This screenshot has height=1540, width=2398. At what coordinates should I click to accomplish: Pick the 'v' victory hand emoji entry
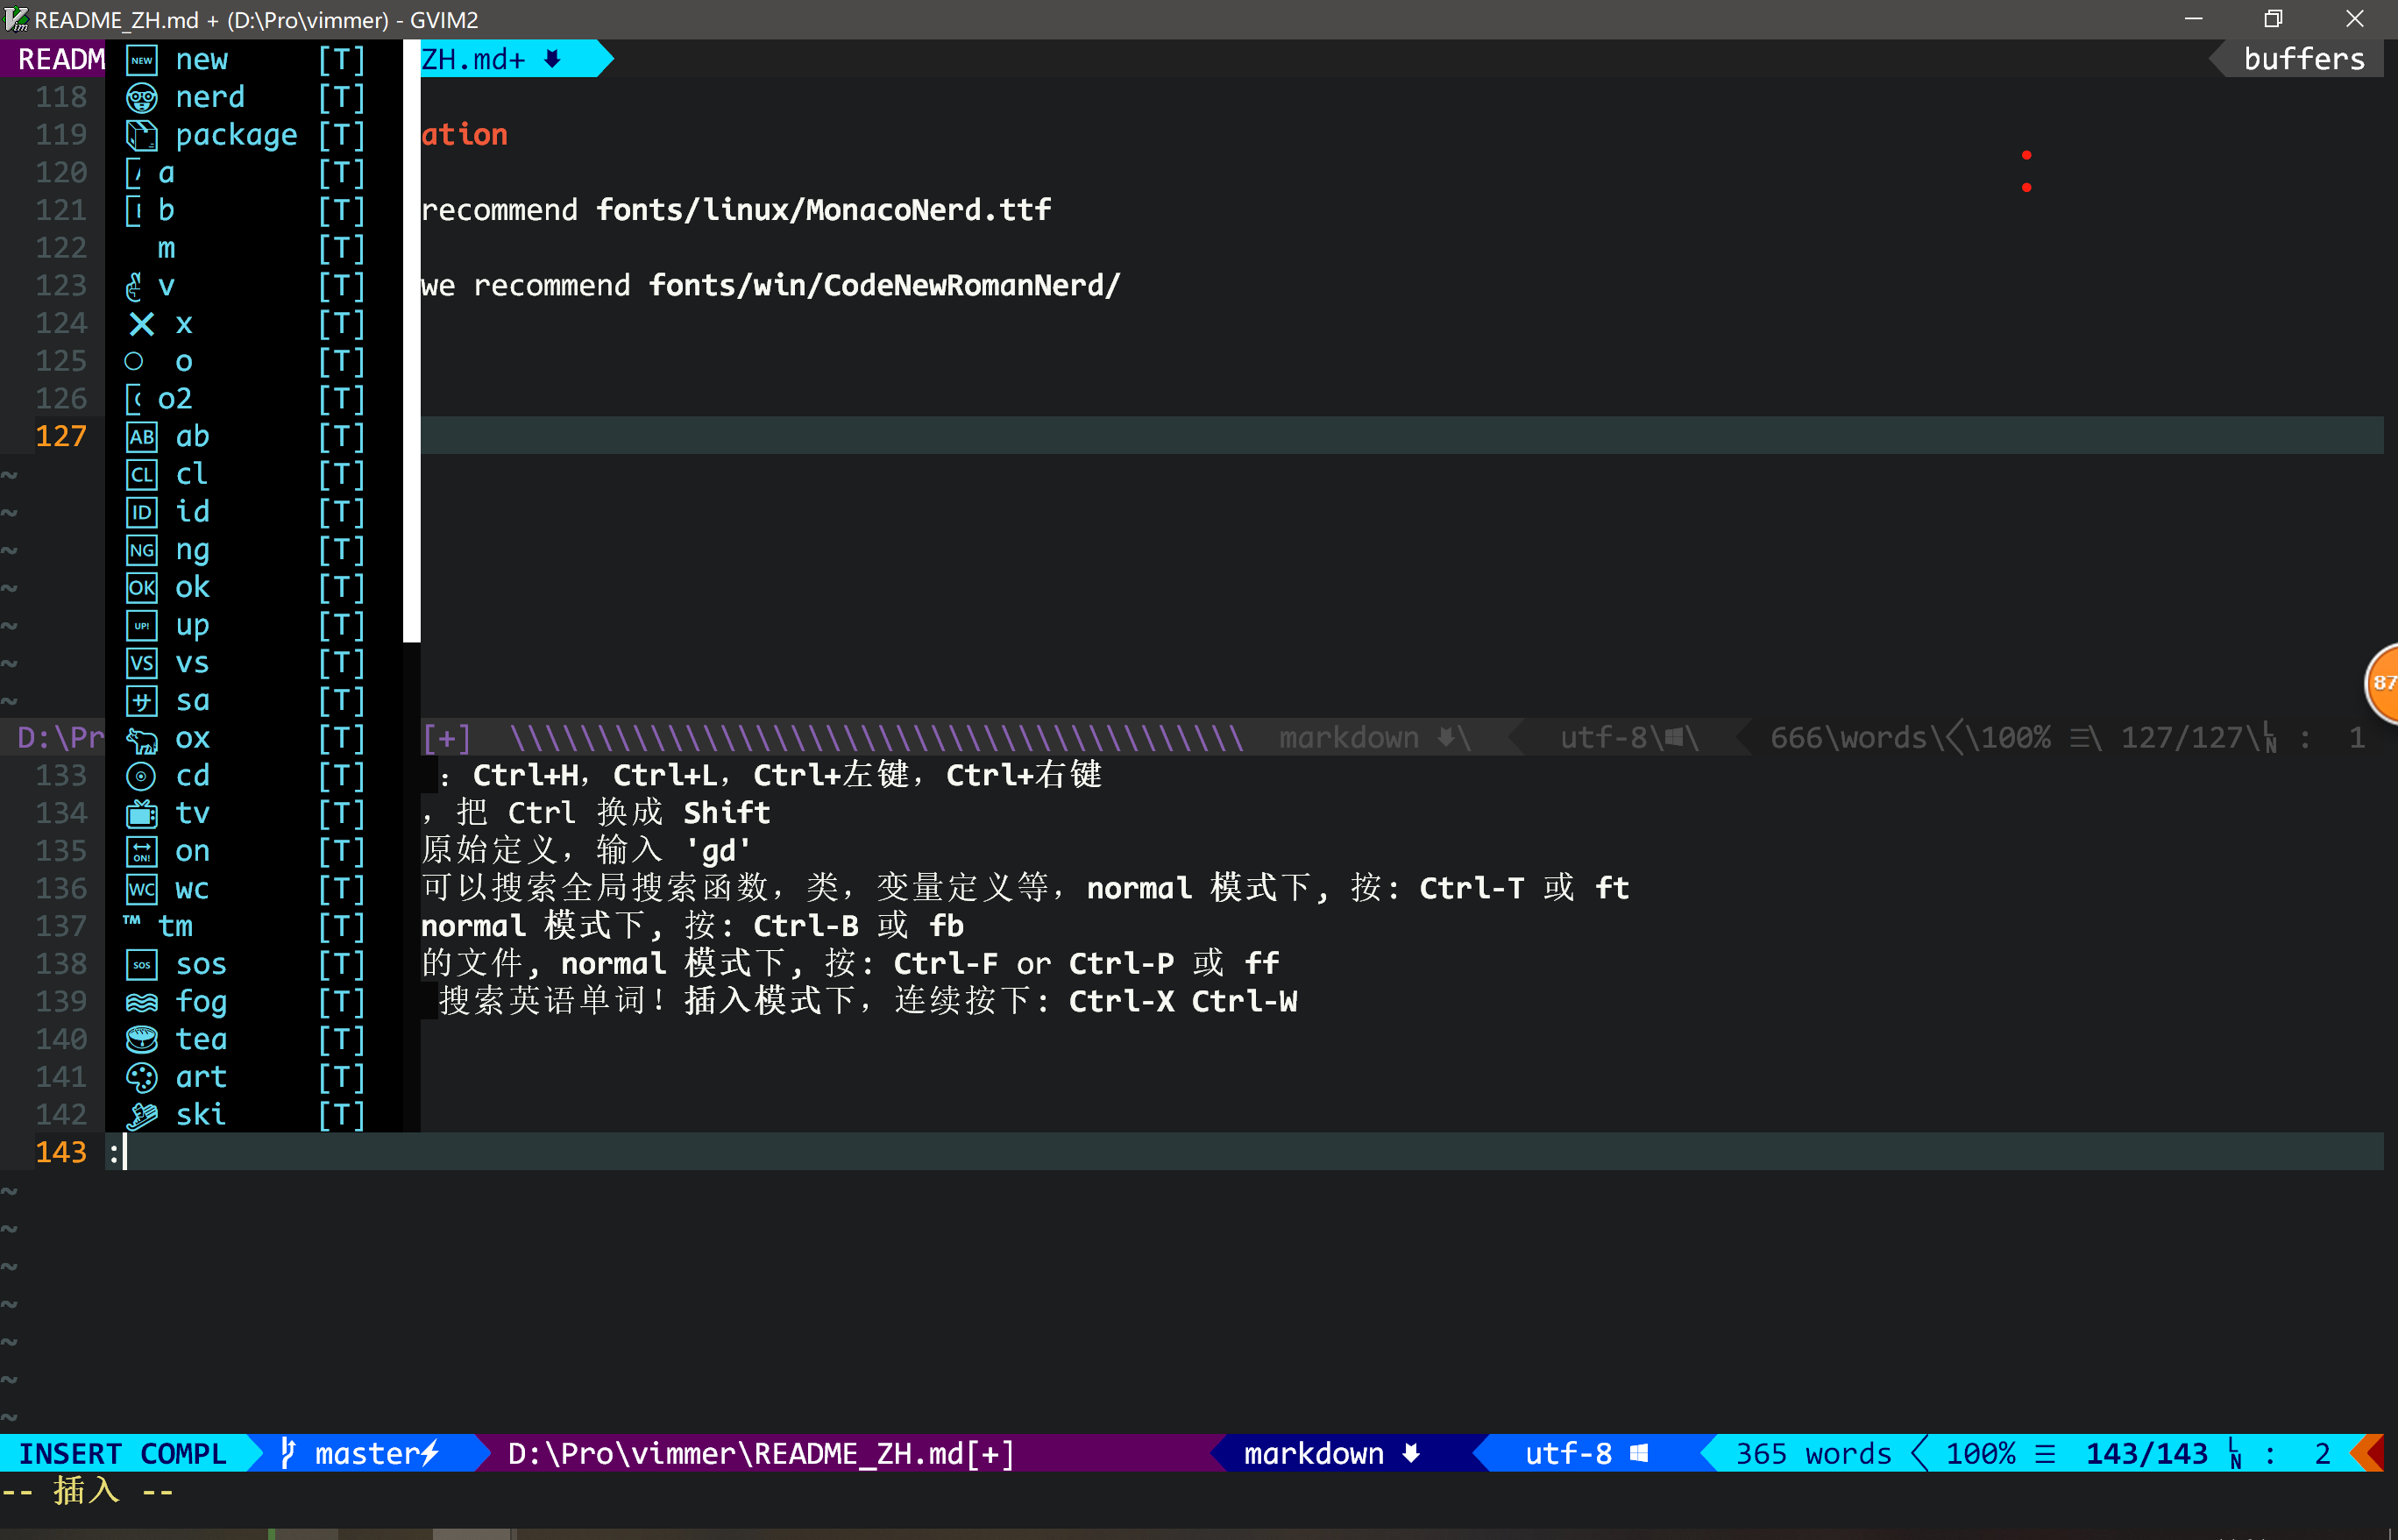click(x=254, y=286)
